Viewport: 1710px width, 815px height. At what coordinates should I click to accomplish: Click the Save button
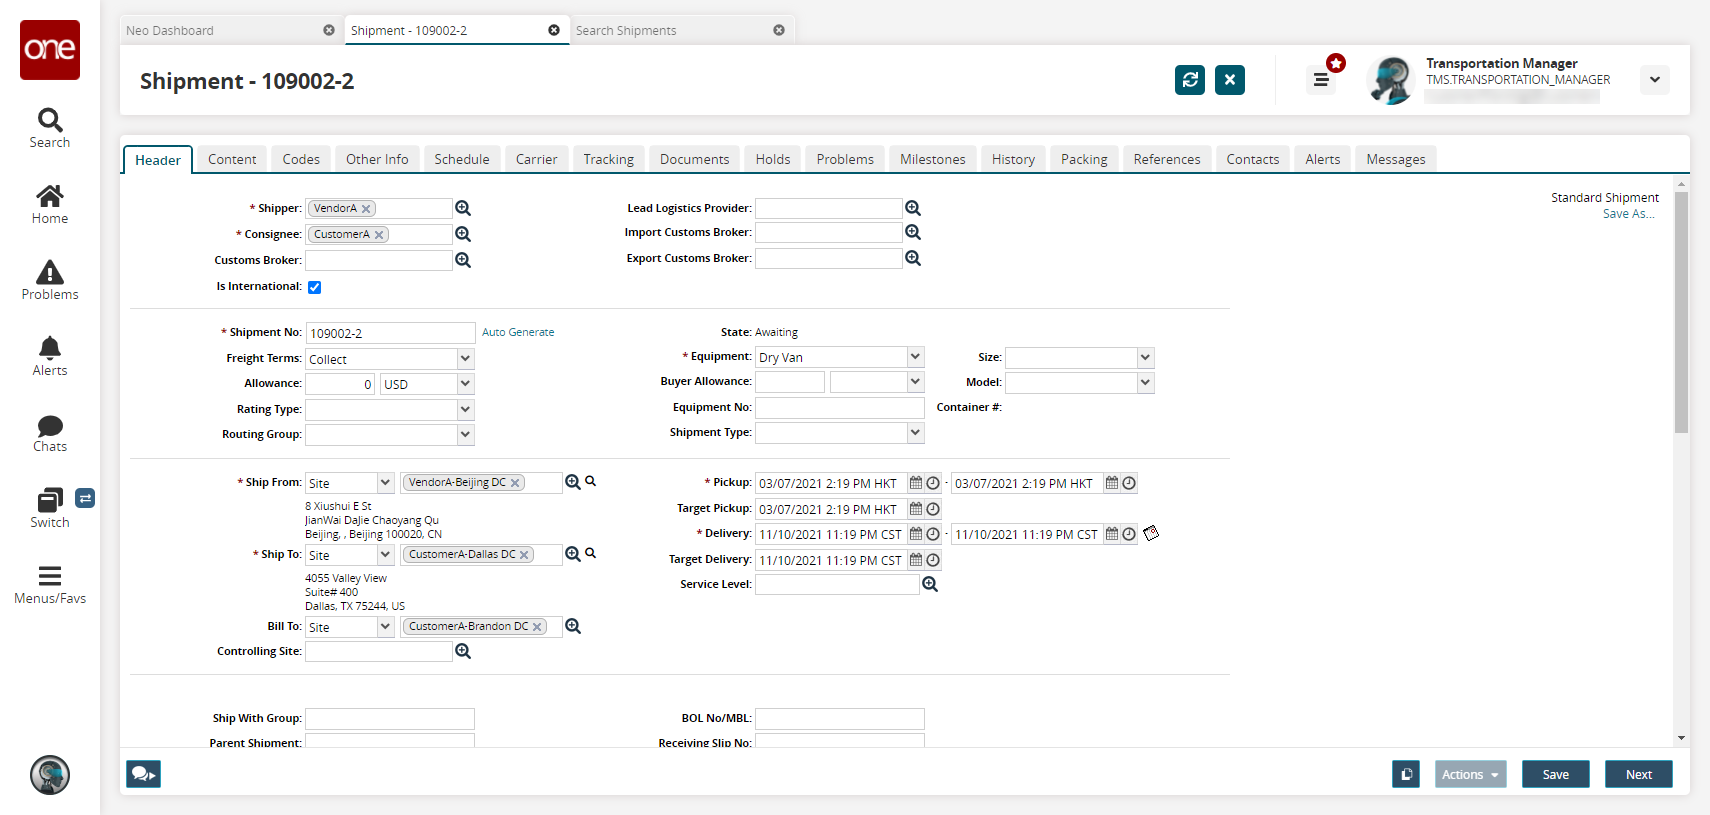[1555, 774]
